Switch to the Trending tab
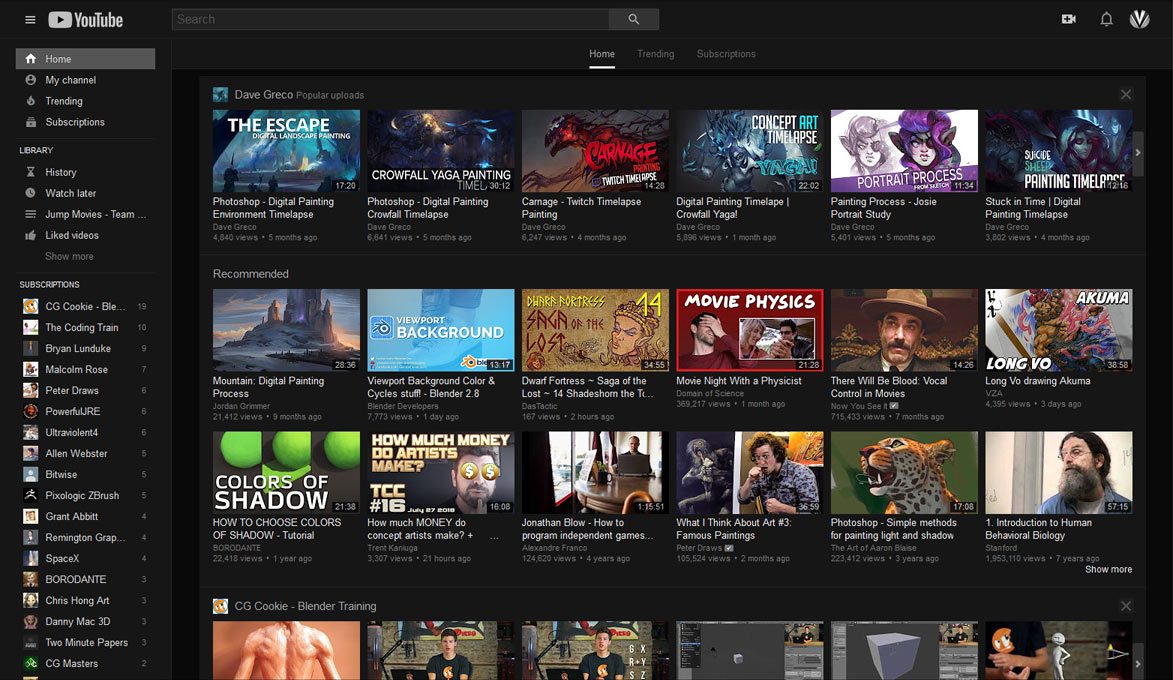The height and width of the screenshot is (680, 1173). click(x=655, y=54)
